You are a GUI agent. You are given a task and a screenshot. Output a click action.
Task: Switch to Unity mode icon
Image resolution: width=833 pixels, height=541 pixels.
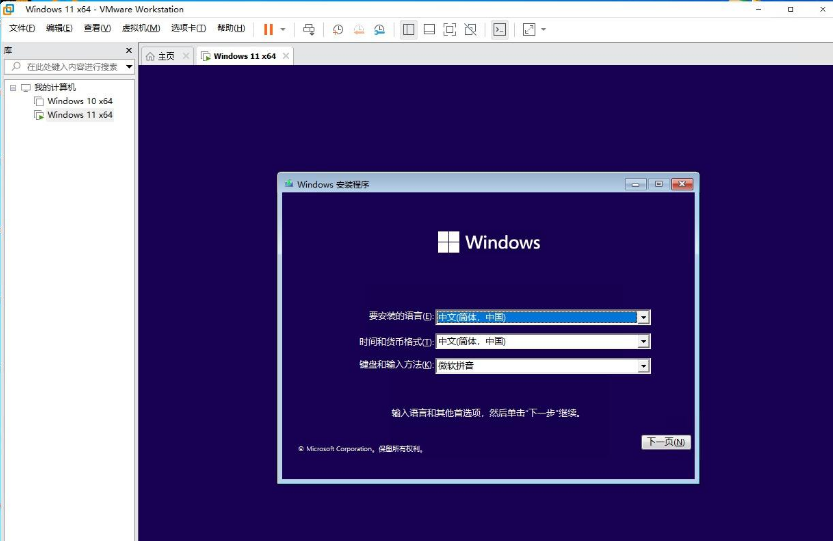[x=471, y=29]
